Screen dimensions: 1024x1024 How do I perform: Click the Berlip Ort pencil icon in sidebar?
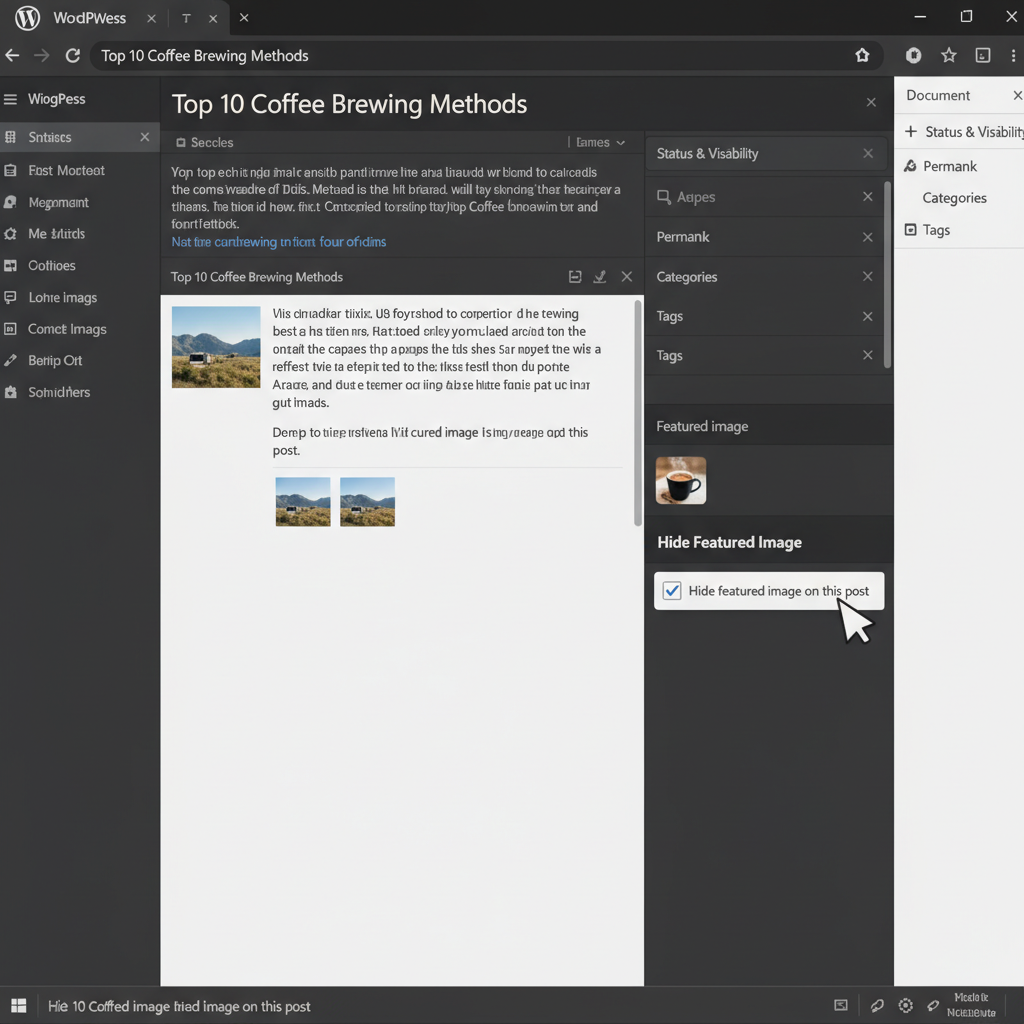pyautogui.click(x=11, y=360)
